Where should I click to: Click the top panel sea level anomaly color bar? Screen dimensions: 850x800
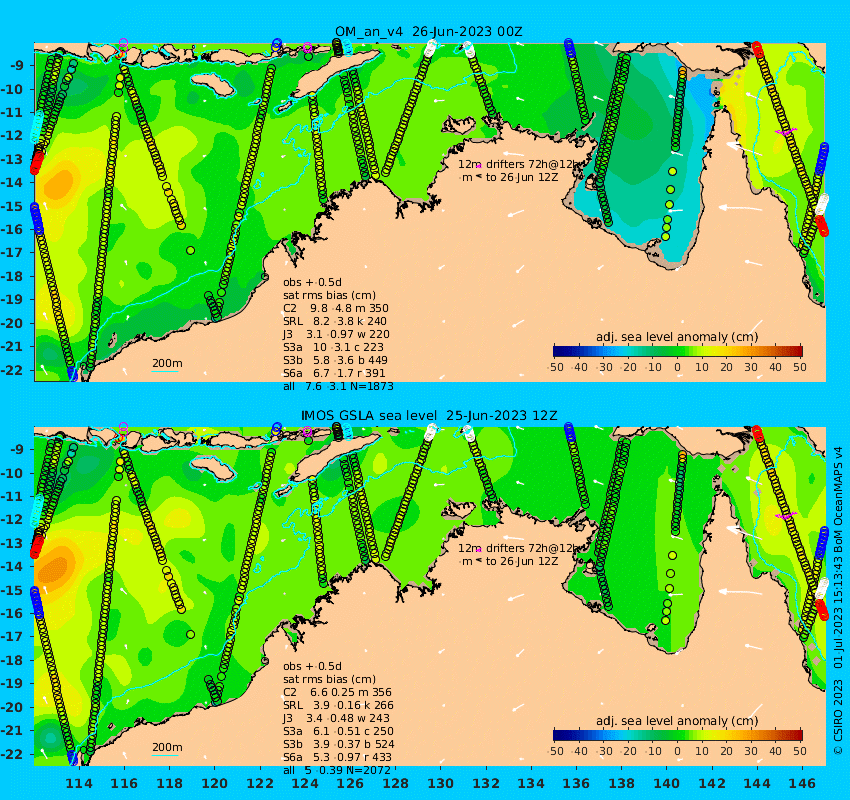678,351
